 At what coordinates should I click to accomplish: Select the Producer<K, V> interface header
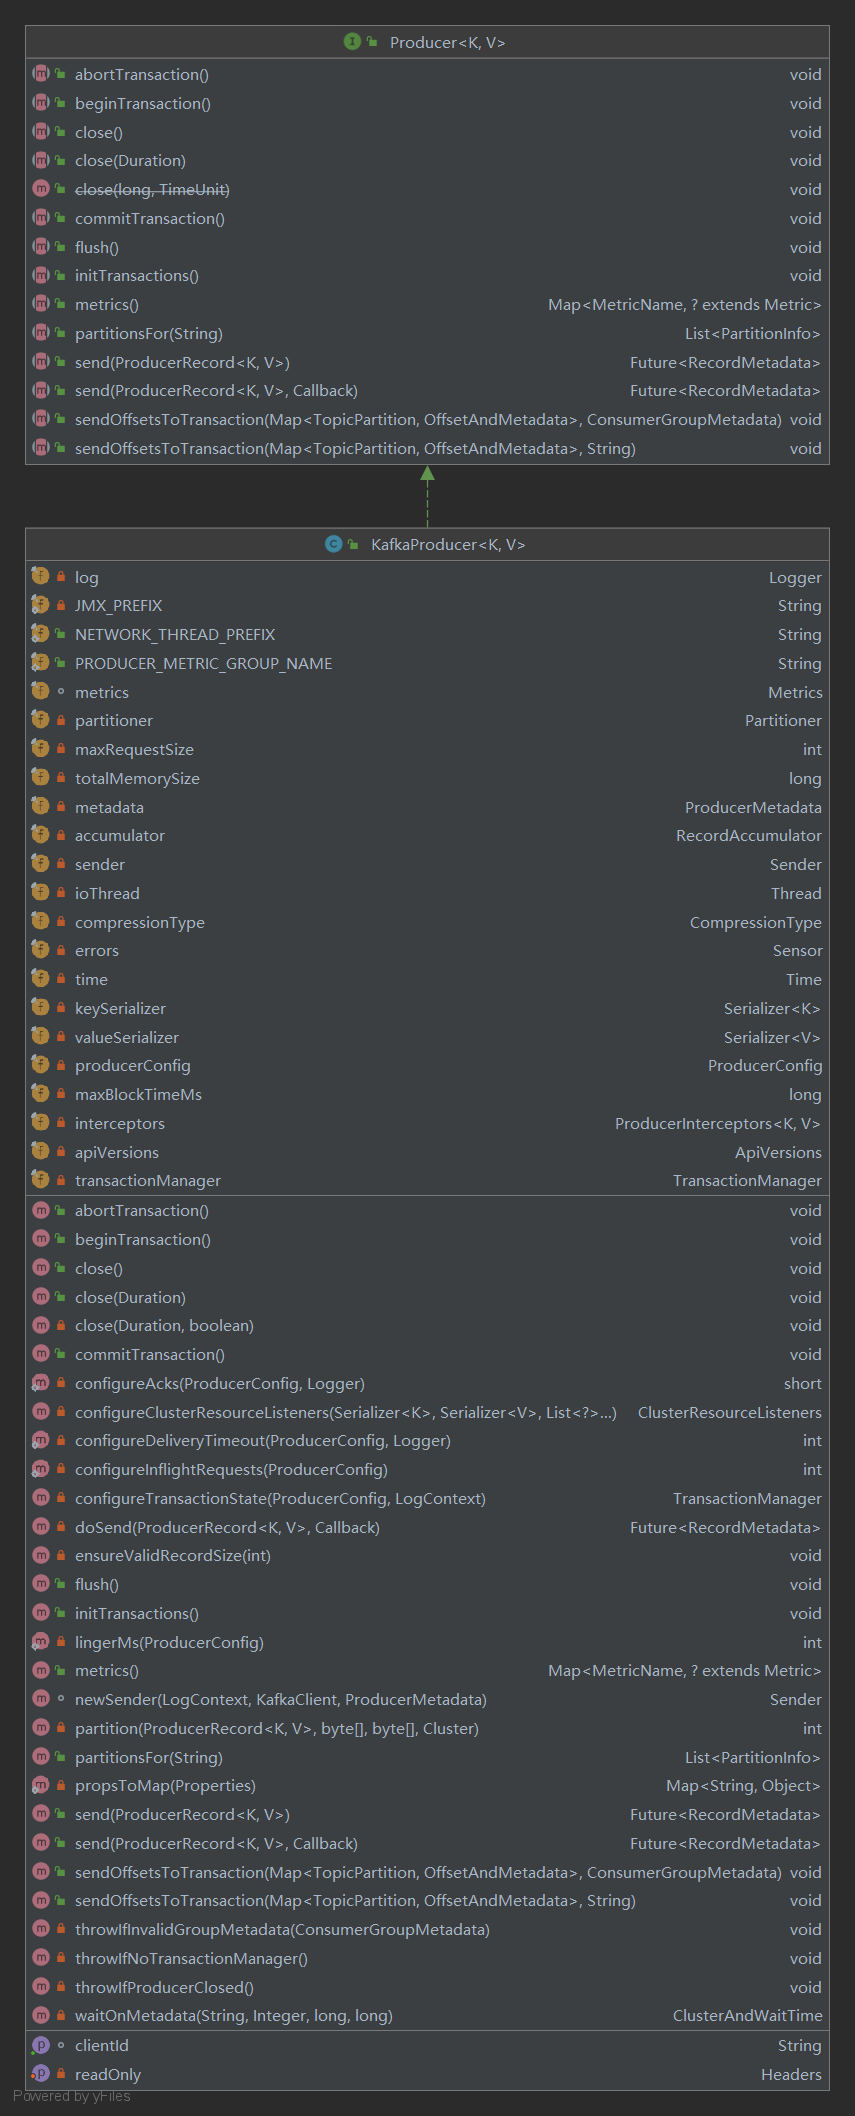(x=427, y=42)
